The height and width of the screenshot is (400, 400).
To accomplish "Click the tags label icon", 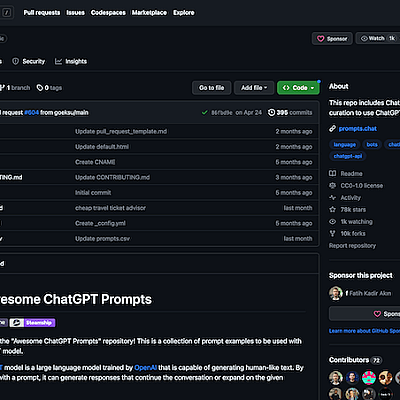I will 40,88.
